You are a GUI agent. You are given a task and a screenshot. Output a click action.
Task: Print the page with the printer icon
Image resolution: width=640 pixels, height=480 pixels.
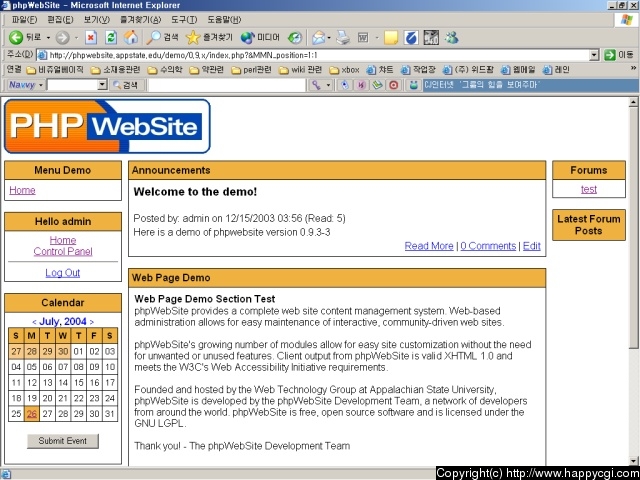[343, 38]
